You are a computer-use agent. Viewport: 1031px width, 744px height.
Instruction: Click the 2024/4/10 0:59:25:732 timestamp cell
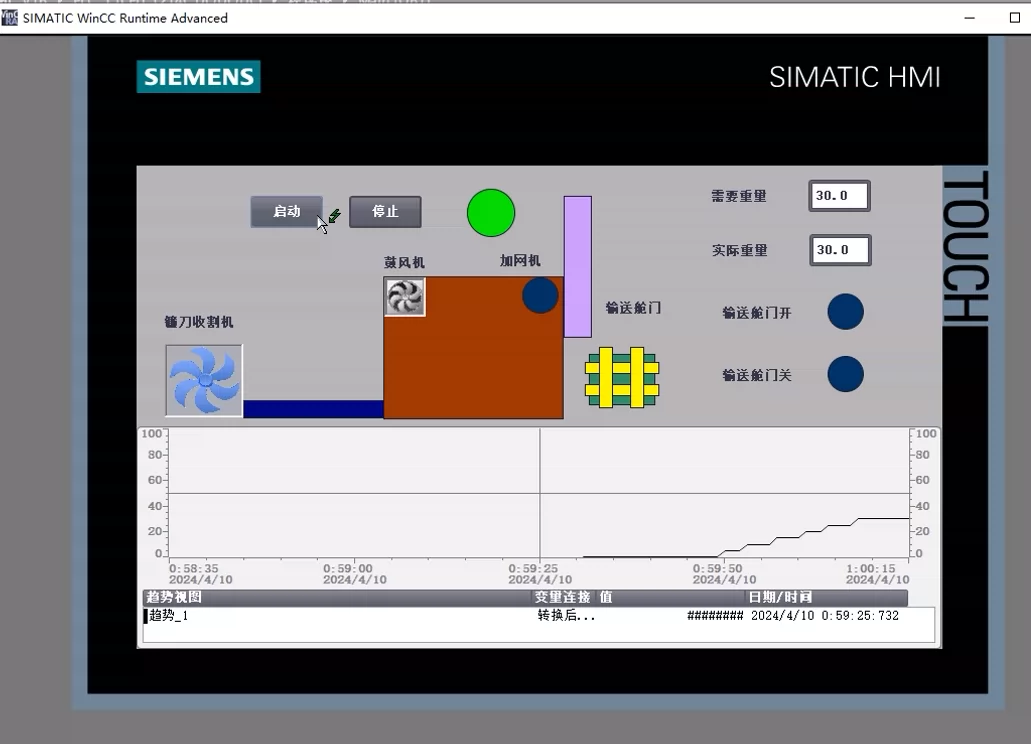coord(825,616)
